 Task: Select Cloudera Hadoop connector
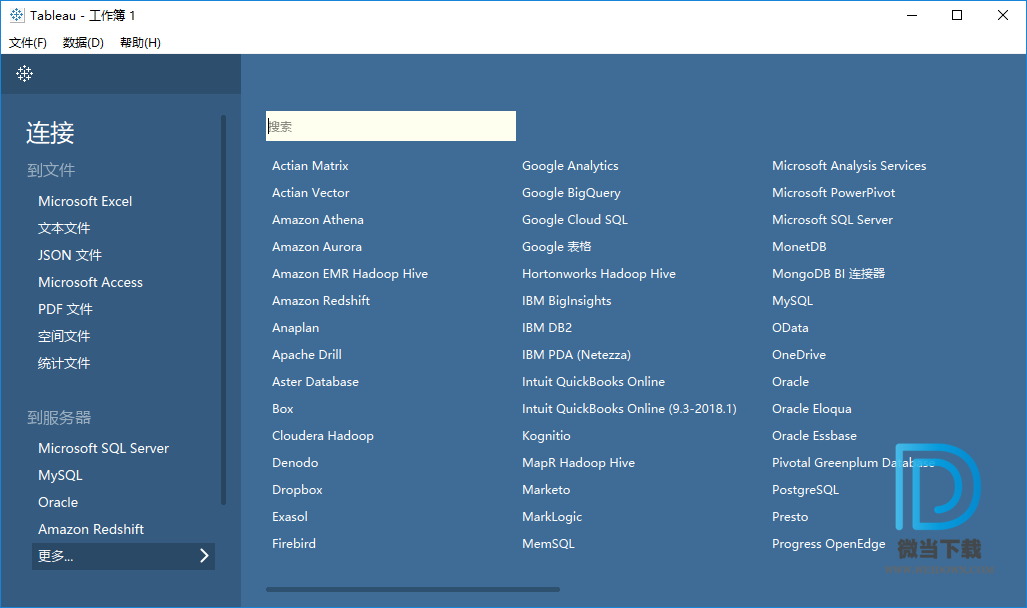pos(323,435)
